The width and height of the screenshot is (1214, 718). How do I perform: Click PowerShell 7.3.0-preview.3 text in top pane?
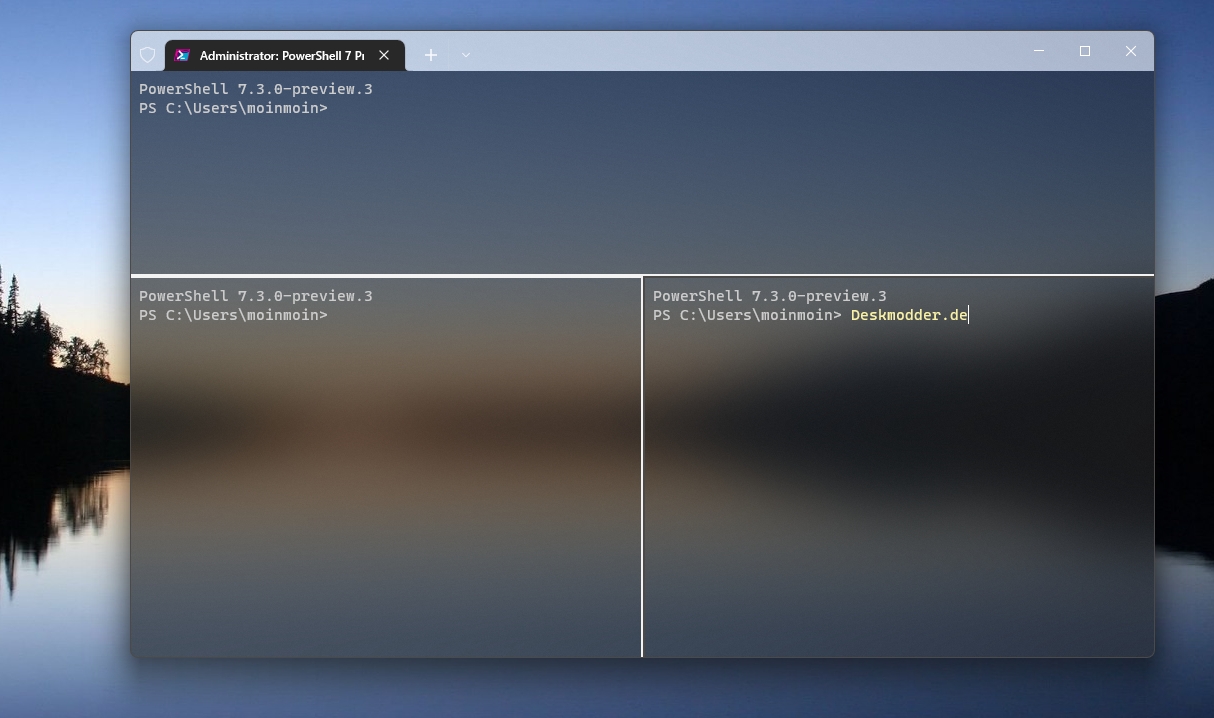[256, 89]
